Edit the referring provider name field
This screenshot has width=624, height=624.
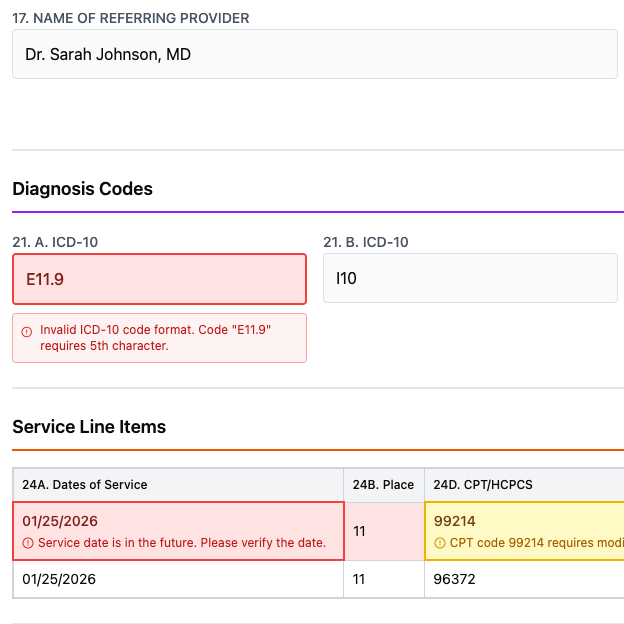[x=314, y=54]
